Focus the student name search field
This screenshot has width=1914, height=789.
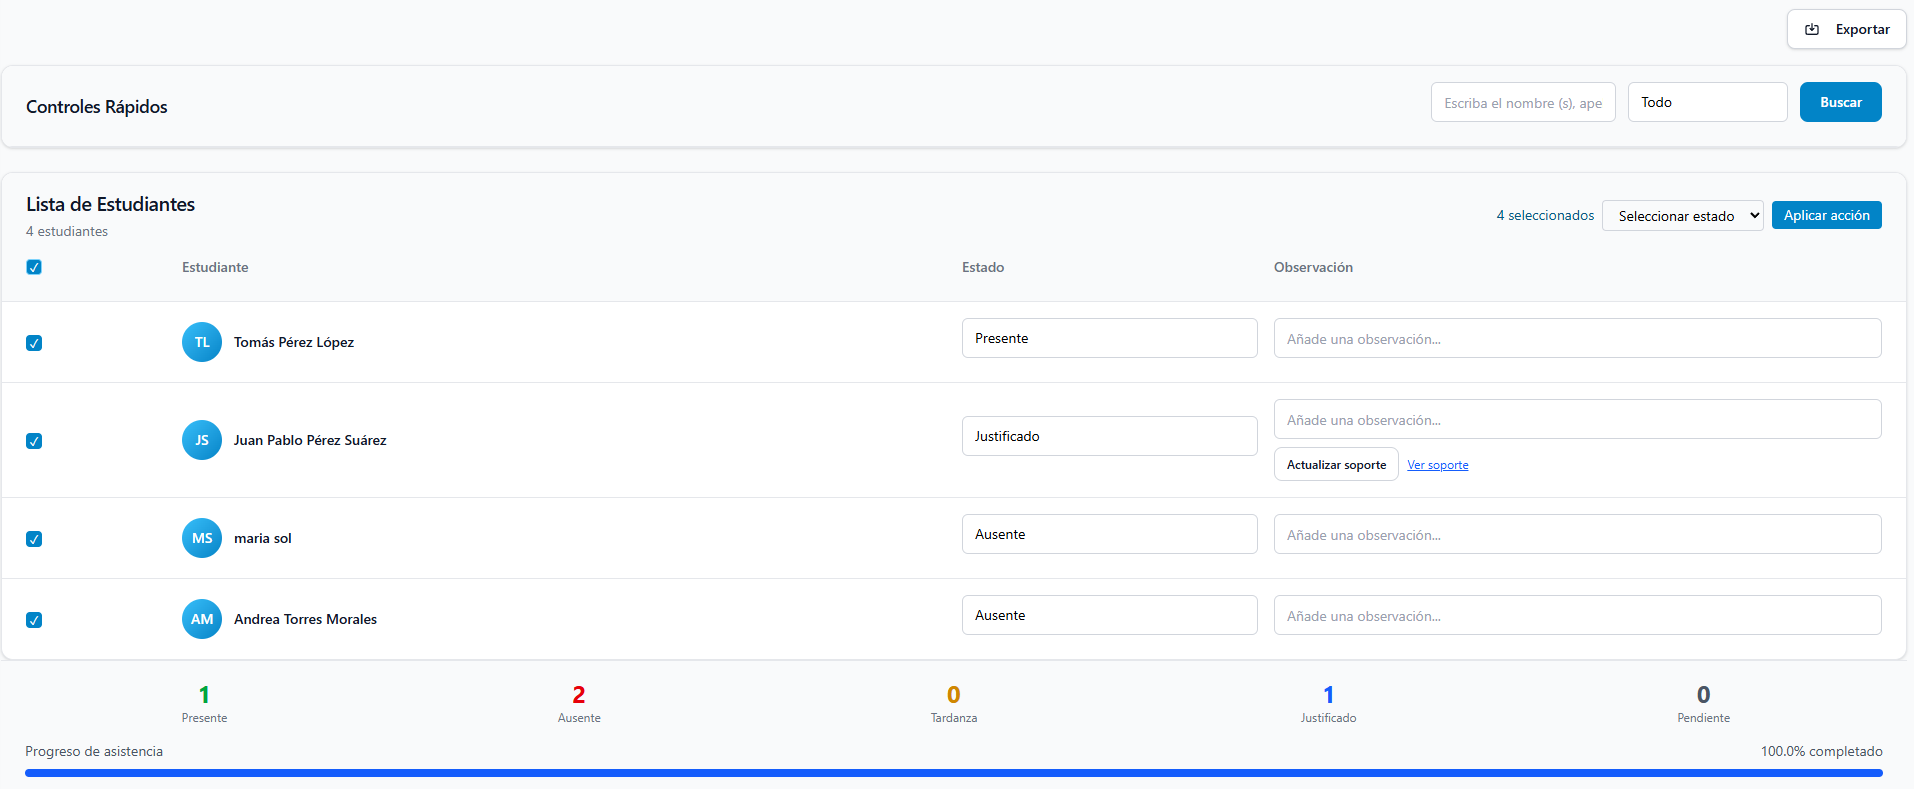tap(1522, 102)
